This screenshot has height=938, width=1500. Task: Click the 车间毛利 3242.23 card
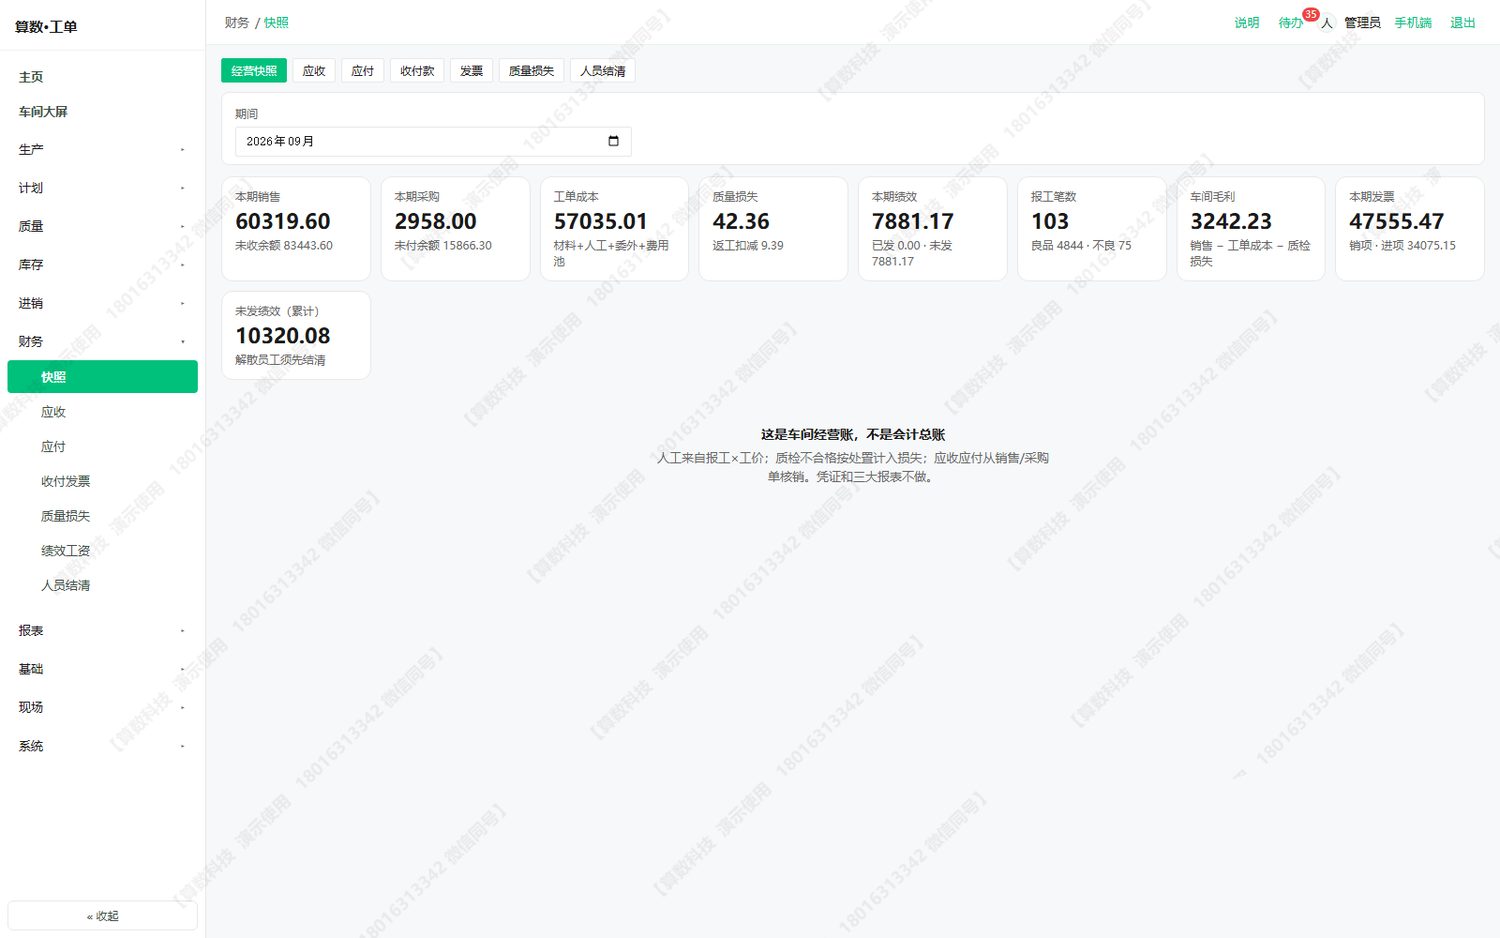[1250, 229]
